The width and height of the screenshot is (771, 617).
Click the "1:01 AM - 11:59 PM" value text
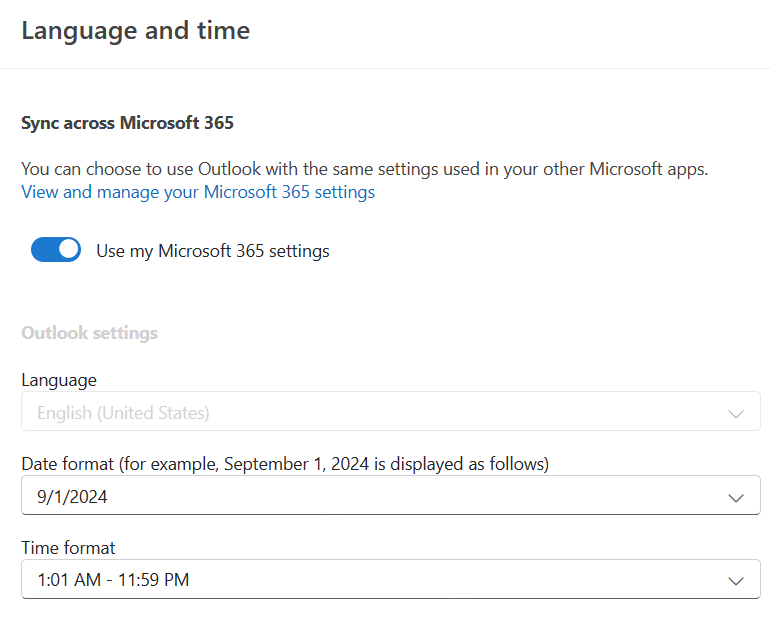pos(113,579)
